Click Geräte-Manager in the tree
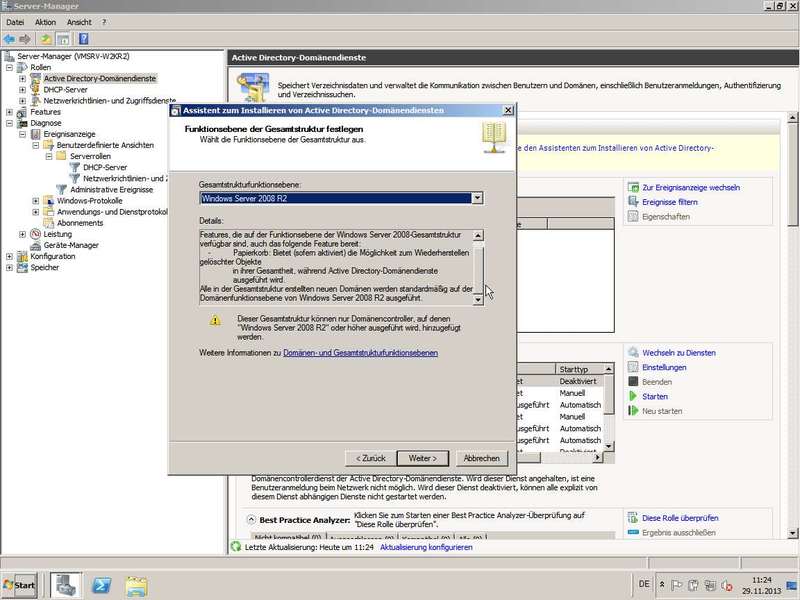The width and height of the screenshot is (800, 600). coord(70,245)
